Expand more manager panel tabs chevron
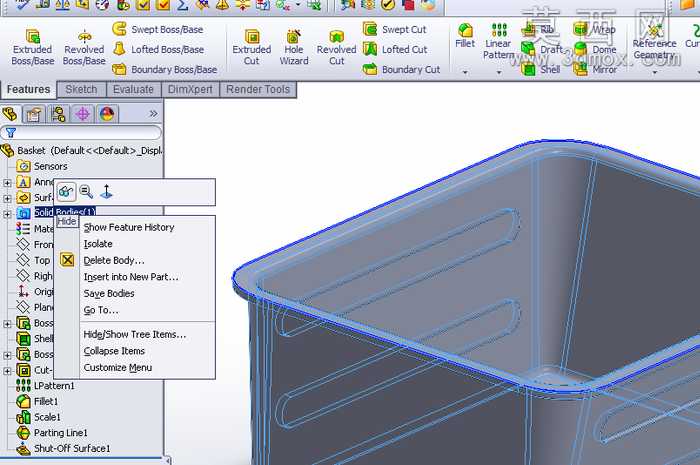This screenshot has width=700, height=465. click(x=153, y=114)
